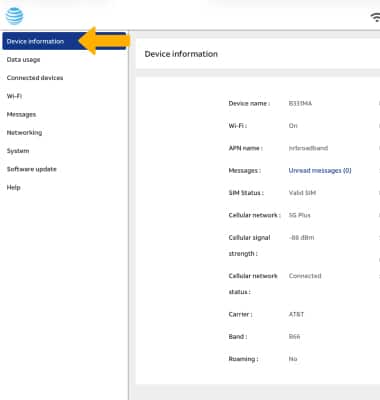
Task: Click the AT&T carrier value
Action: coord(296,314)
